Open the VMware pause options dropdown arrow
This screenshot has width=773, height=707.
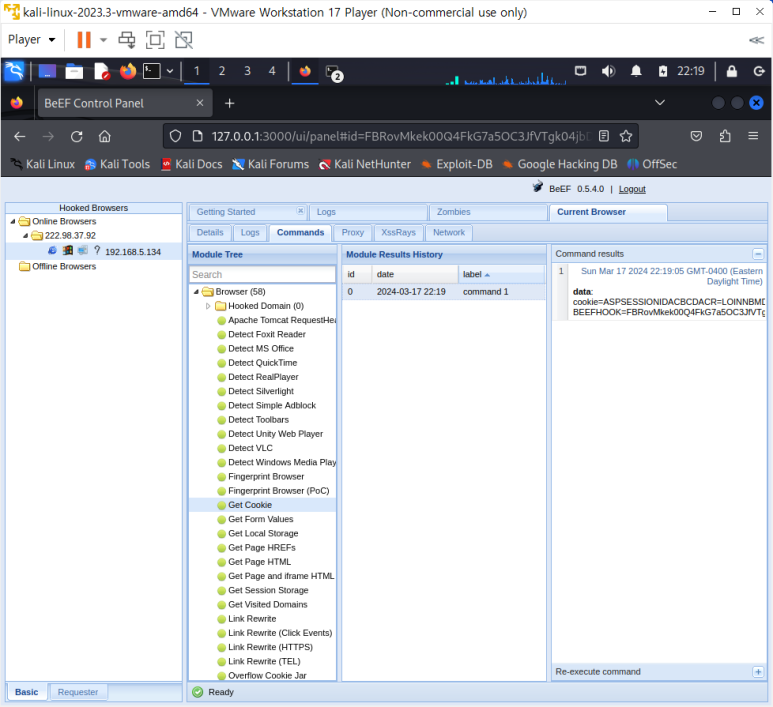click(x=103, y=40)
